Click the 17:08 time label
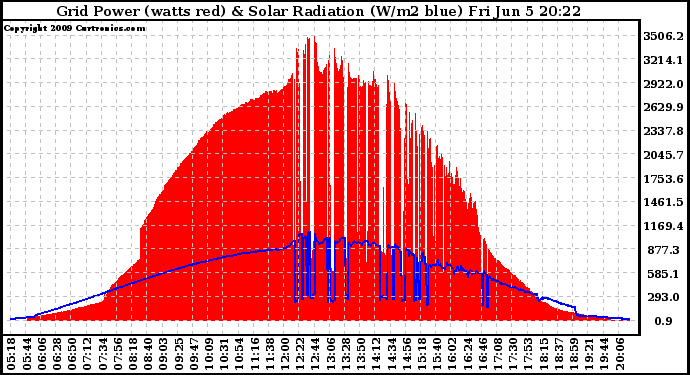This screenshot has height=375, width=690. tap(497, 354)
